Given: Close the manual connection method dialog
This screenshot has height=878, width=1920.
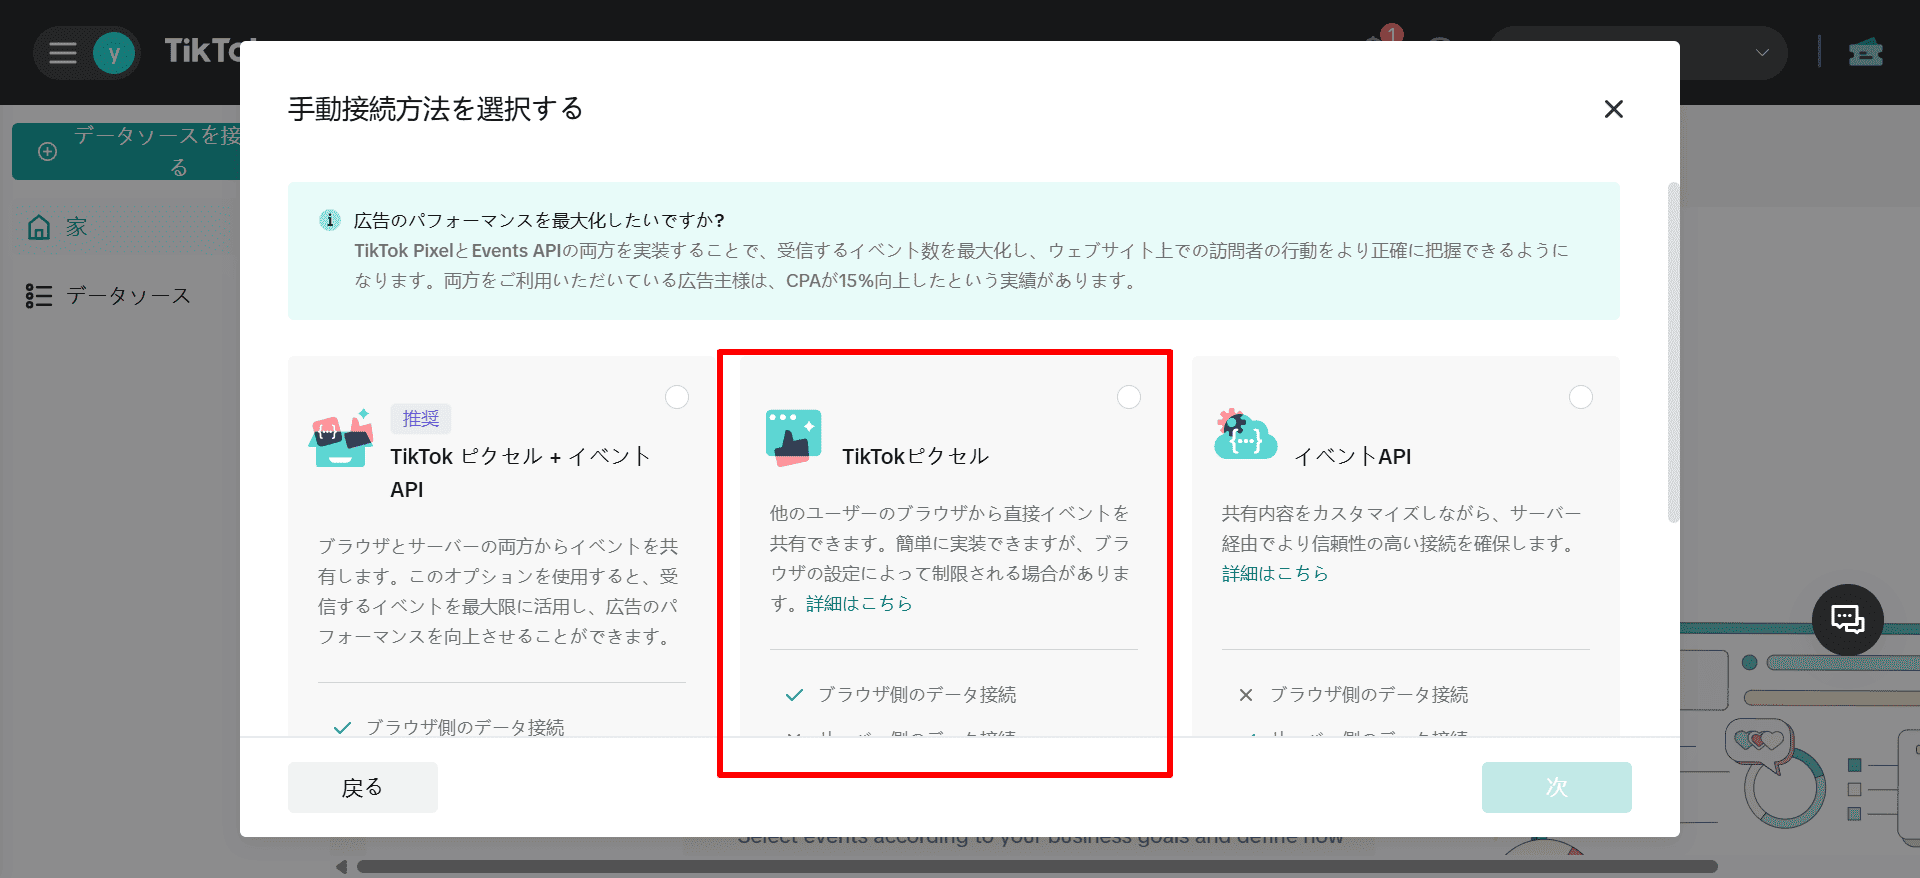Looking at the screenshot, I should point(1613,109).
